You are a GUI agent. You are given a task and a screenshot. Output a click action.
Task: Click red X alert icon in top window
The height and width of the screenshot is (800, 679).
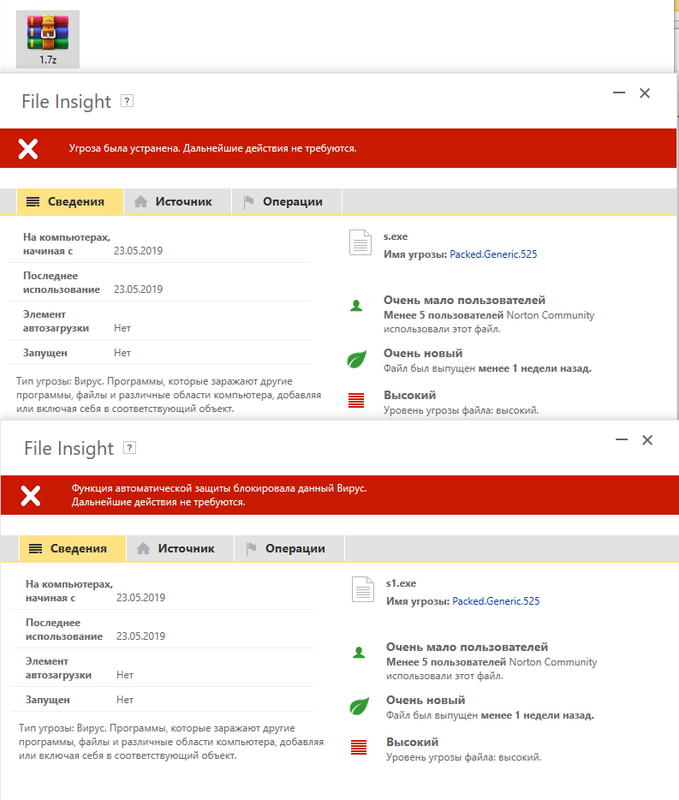click(28, 148)
